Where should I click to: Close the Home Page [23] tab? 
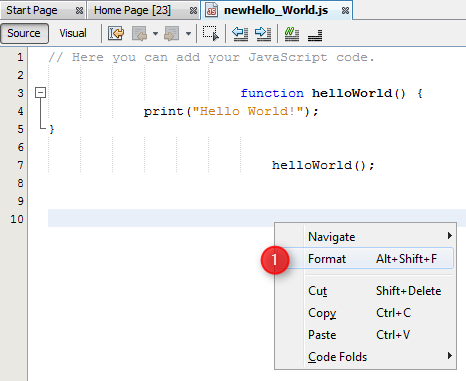[x=193, y=11]
